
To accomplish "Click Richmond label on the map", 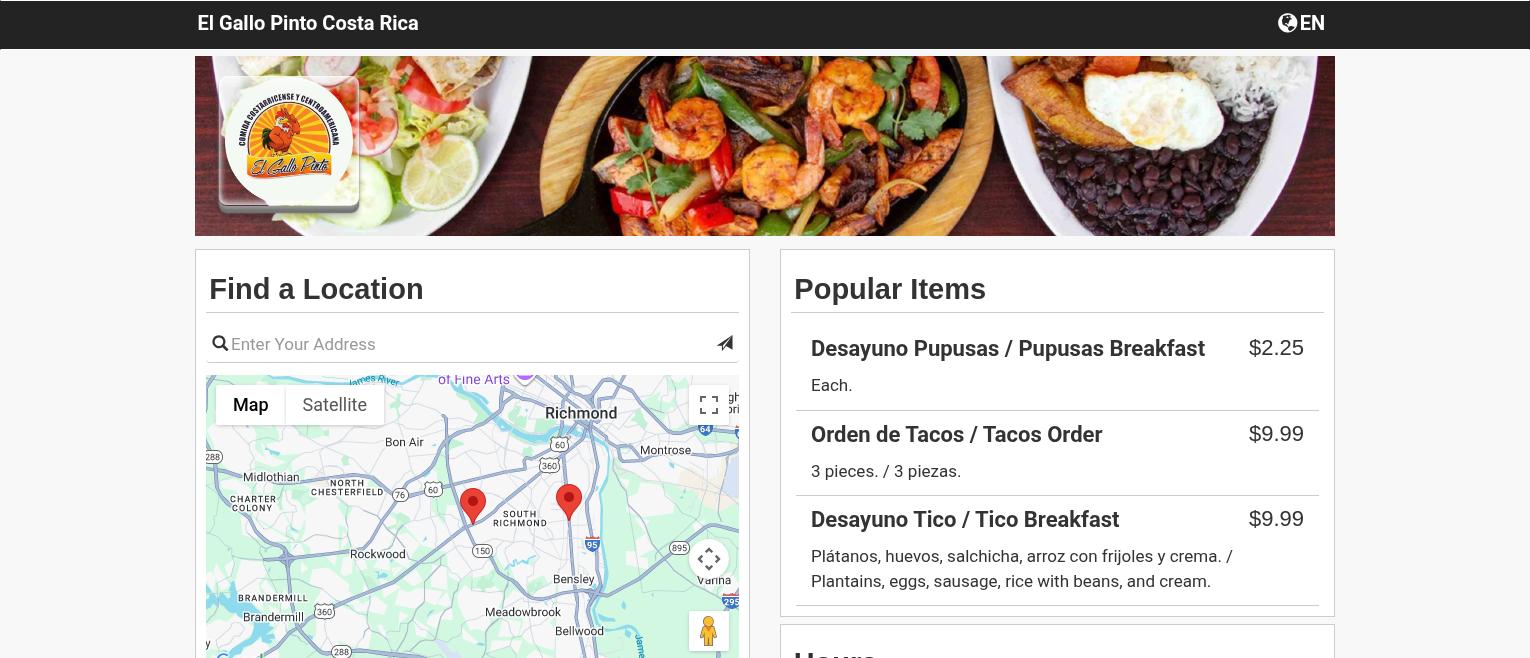I will [x=581, y=413].
